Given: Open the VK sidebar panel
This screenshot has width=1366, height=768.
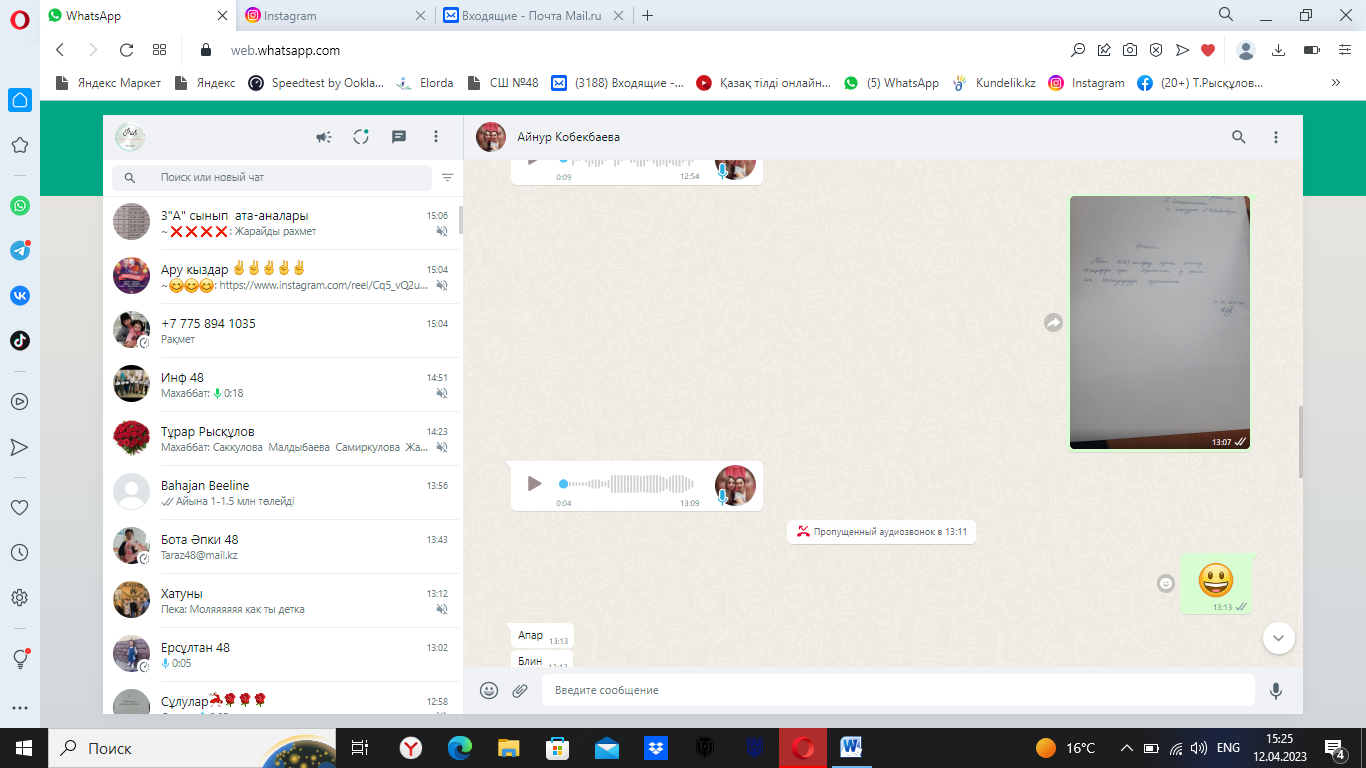Looking at the screenshot, I should [x=20, y=295].
